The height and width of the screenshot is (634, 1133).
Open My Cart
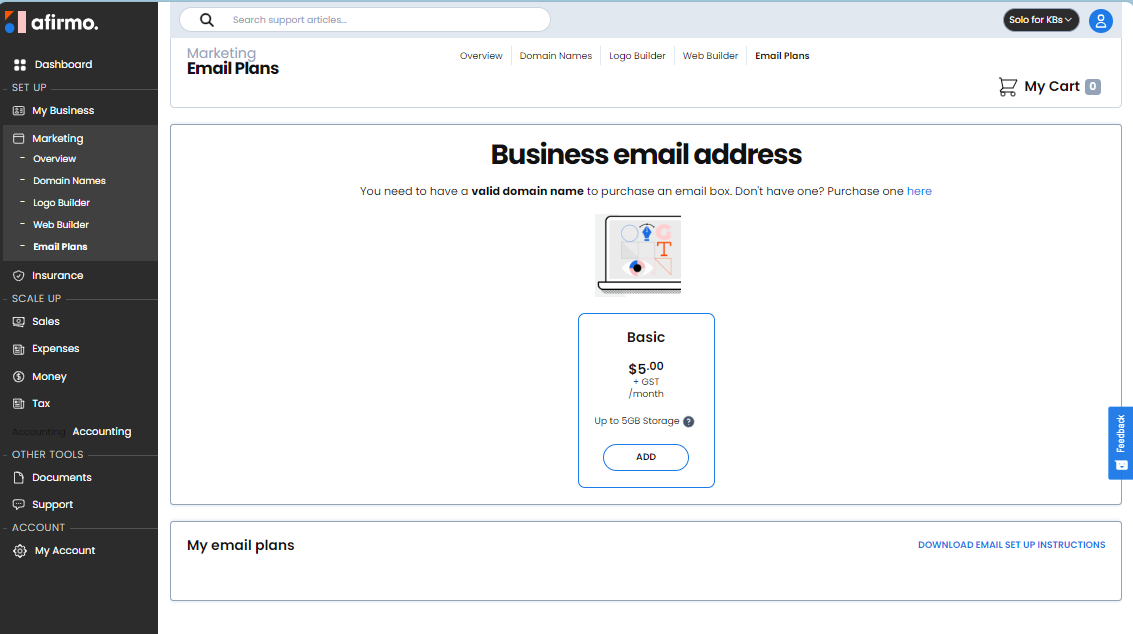click(x=1051, y=87)
